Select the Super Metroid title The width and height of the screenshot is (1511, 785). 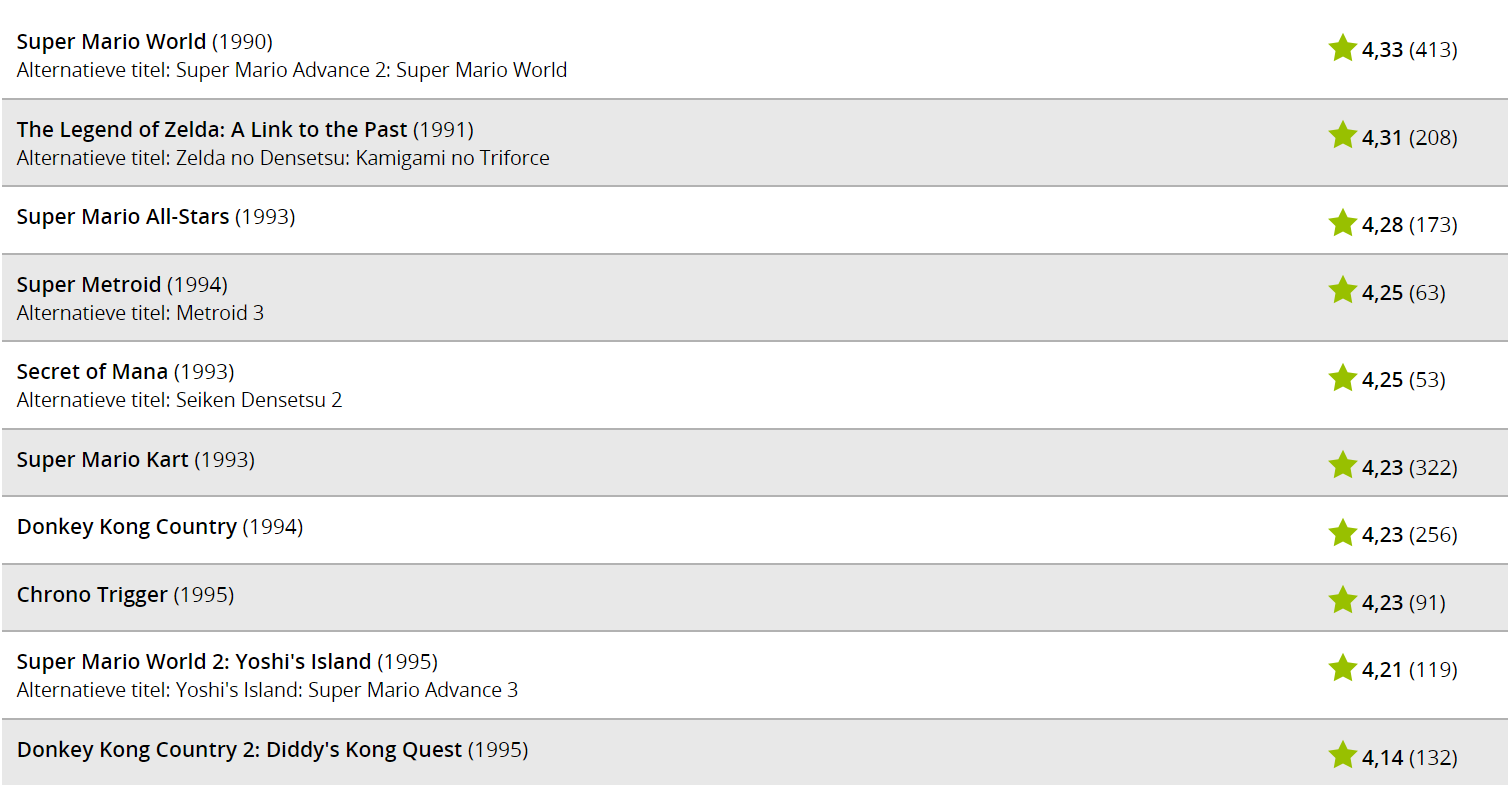(89, 285)
